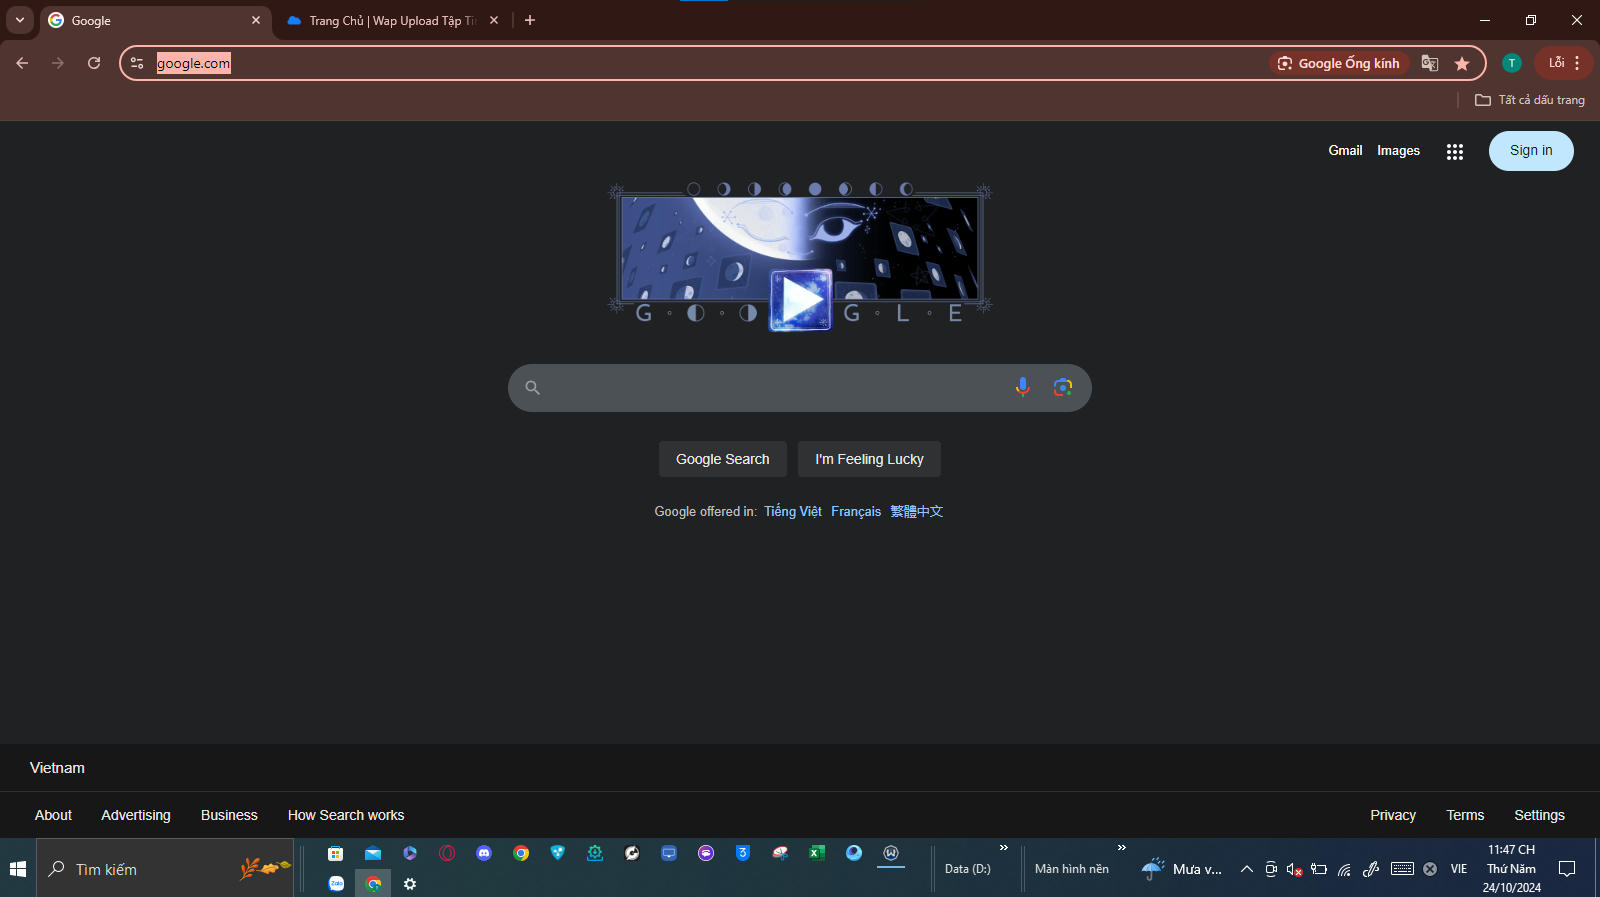
Task: Open the notification center icon
Action: pos(1567,869)
